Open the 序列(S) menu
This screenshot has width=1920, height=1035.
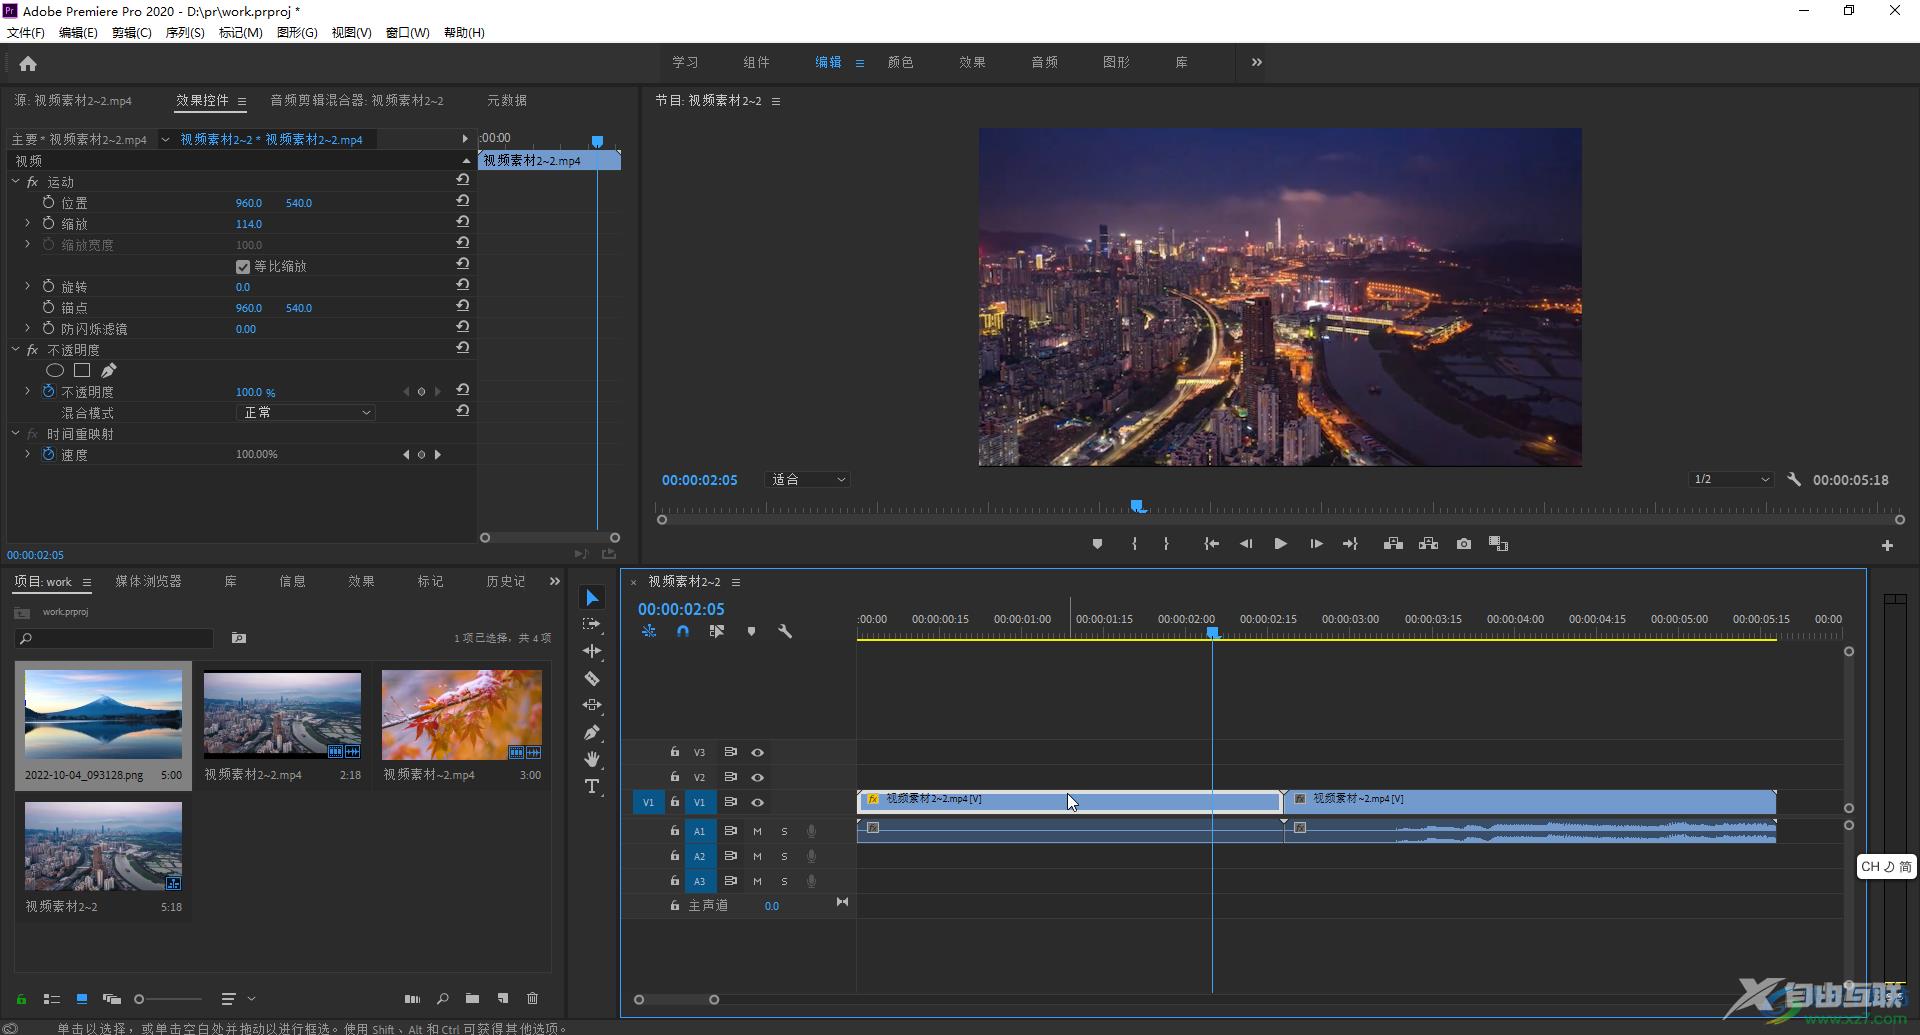pos(185,32)
